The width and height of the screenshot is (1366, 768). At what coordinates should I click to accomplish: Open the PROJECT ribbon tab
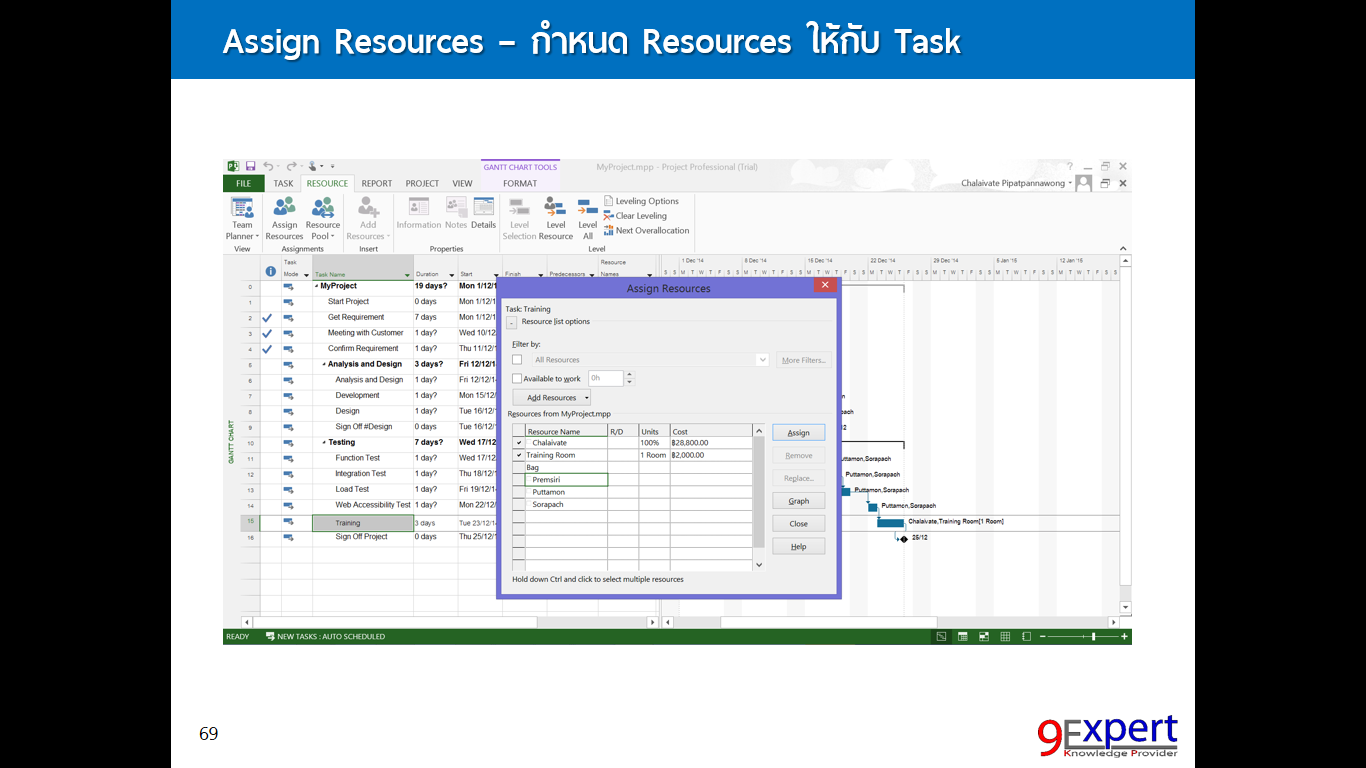coord(422,183)
